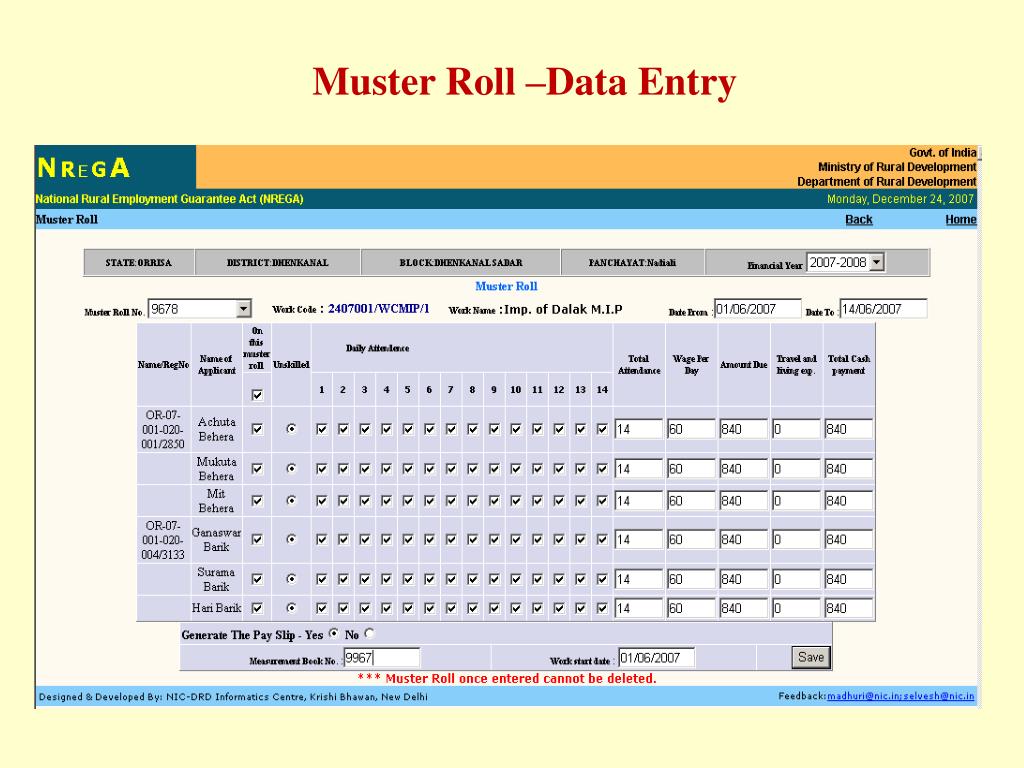Toggle the header On this muster roll checkbox

click(257, 394)
